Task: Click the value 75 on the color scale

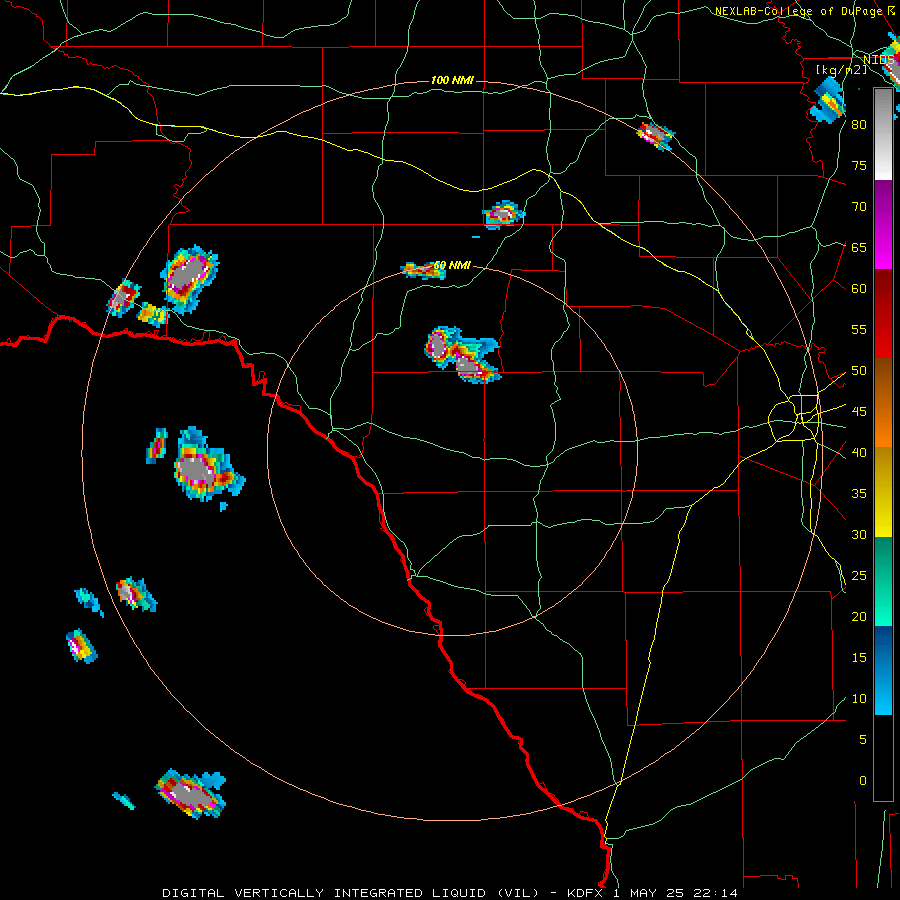Action: coord(859,165)
